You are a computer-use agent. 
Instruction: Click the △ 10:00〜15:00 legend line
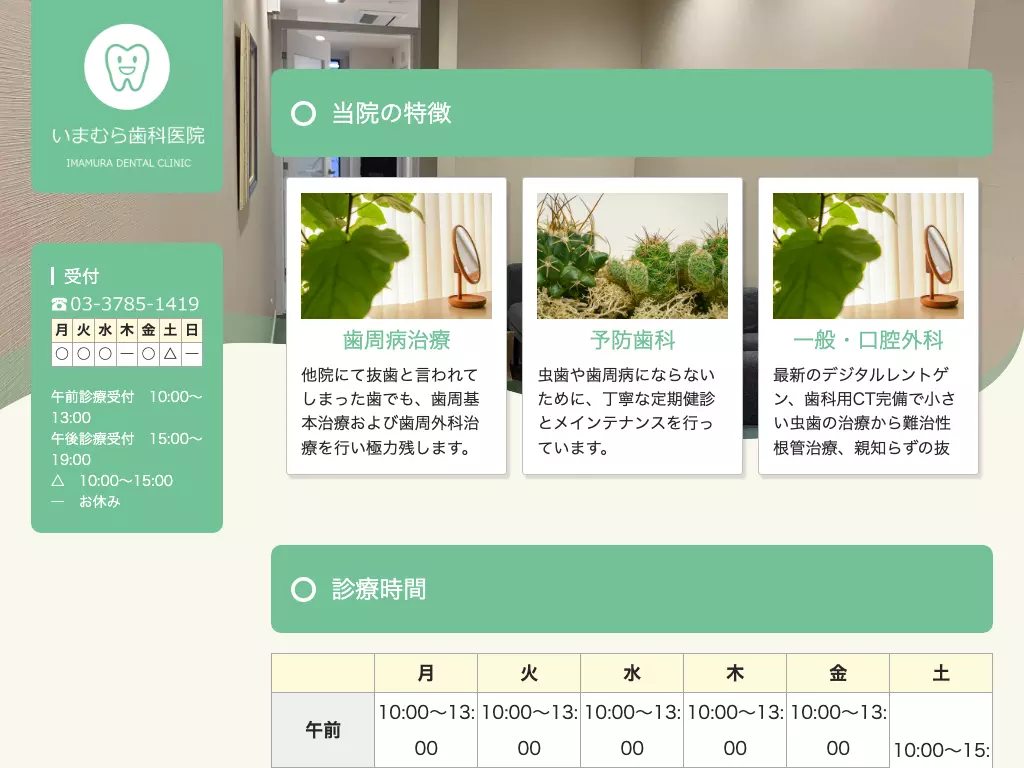pyautogui.click(x=112, y=481)
